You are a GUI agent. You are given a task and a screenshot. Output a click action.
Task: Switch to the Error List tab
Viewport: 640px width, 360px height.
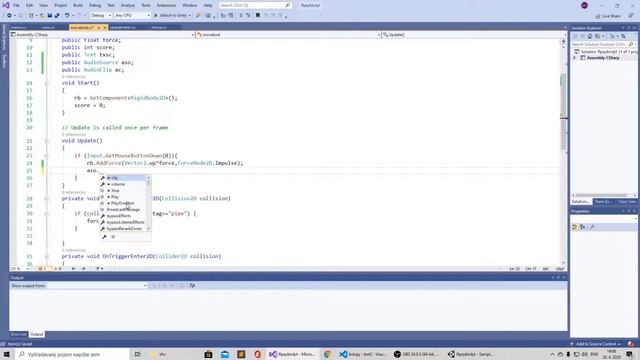[18, 334]
